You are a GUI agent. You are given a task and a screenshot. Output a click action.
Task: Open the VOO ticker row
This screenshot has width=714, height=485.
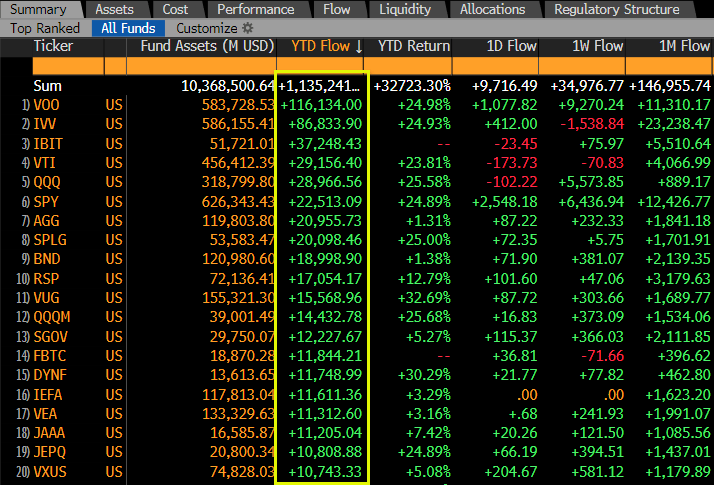(x=46, y=105)
